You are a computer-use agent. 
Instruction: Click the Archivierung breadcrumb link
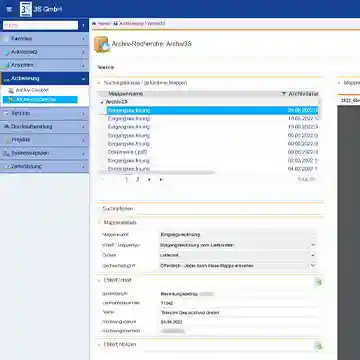point(131,24)
